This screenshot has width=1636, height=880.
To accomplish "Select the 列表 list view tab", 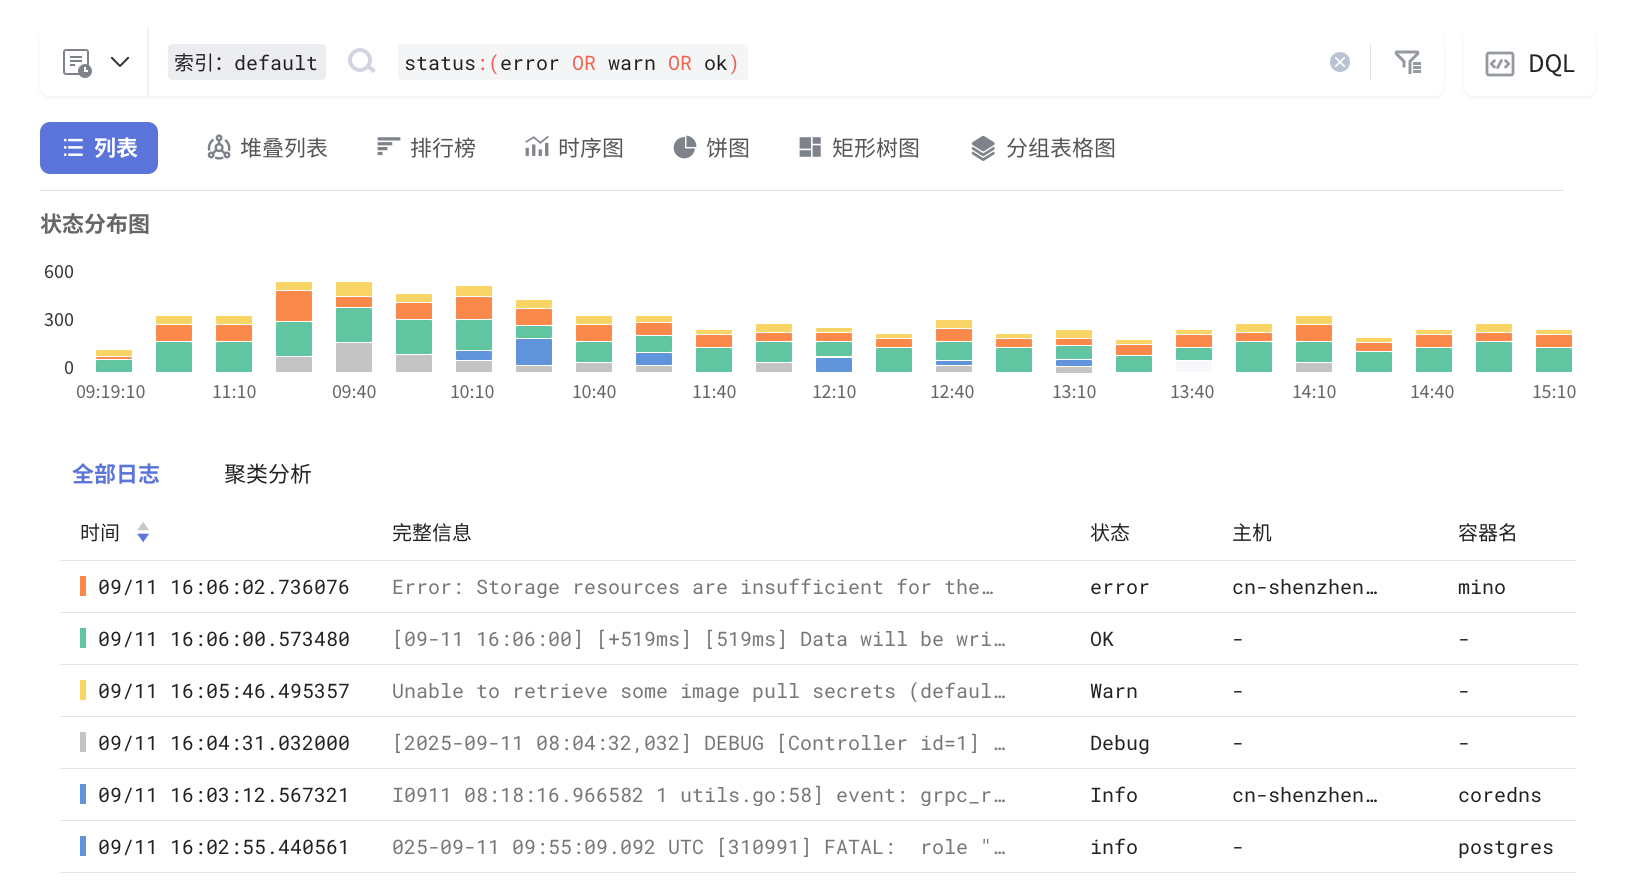I will (x=99, y=148).
